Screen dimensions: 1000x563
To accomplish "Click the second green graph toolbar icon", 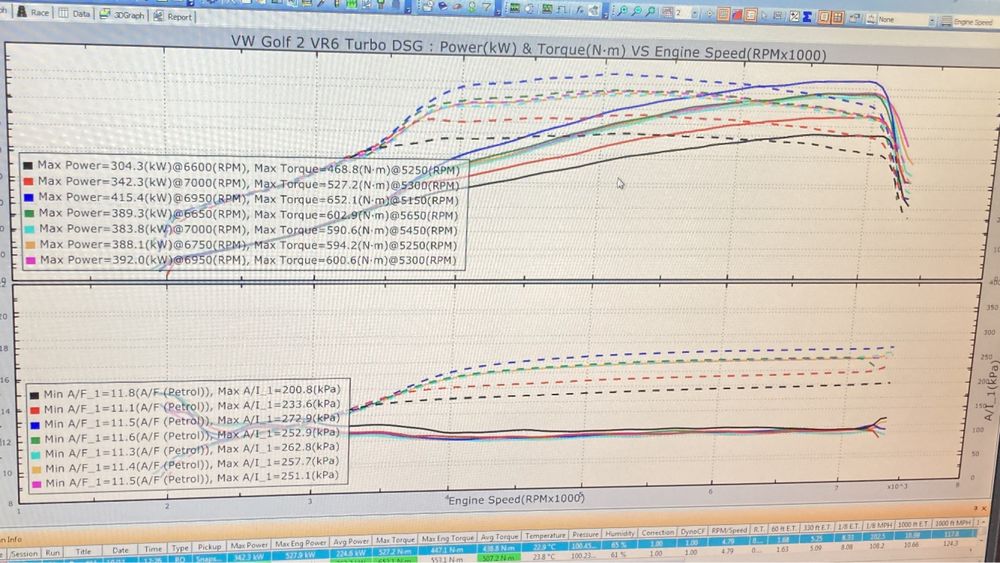I will tap(547, 9).
